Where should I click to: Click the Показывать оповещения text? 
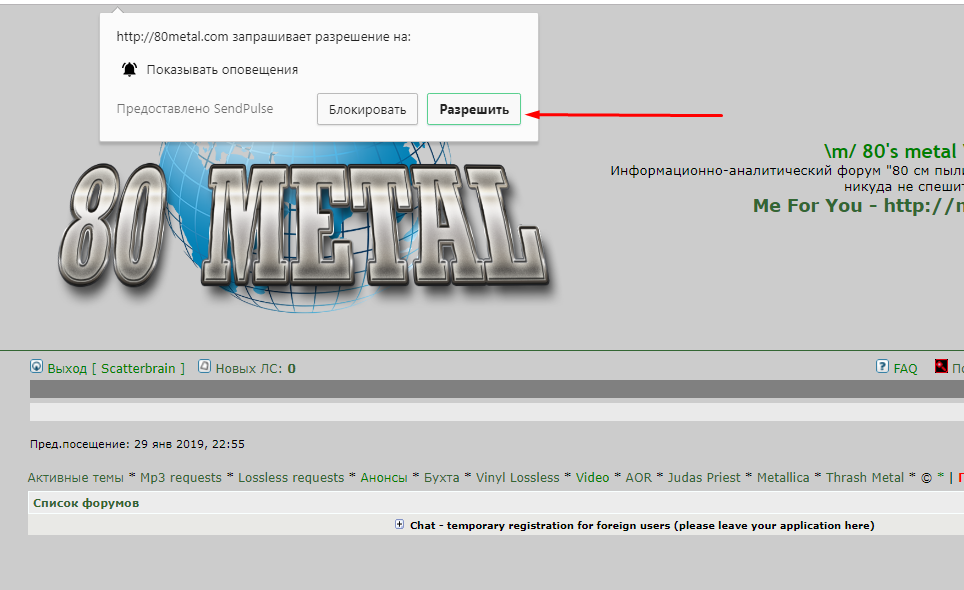click(222, 70)
